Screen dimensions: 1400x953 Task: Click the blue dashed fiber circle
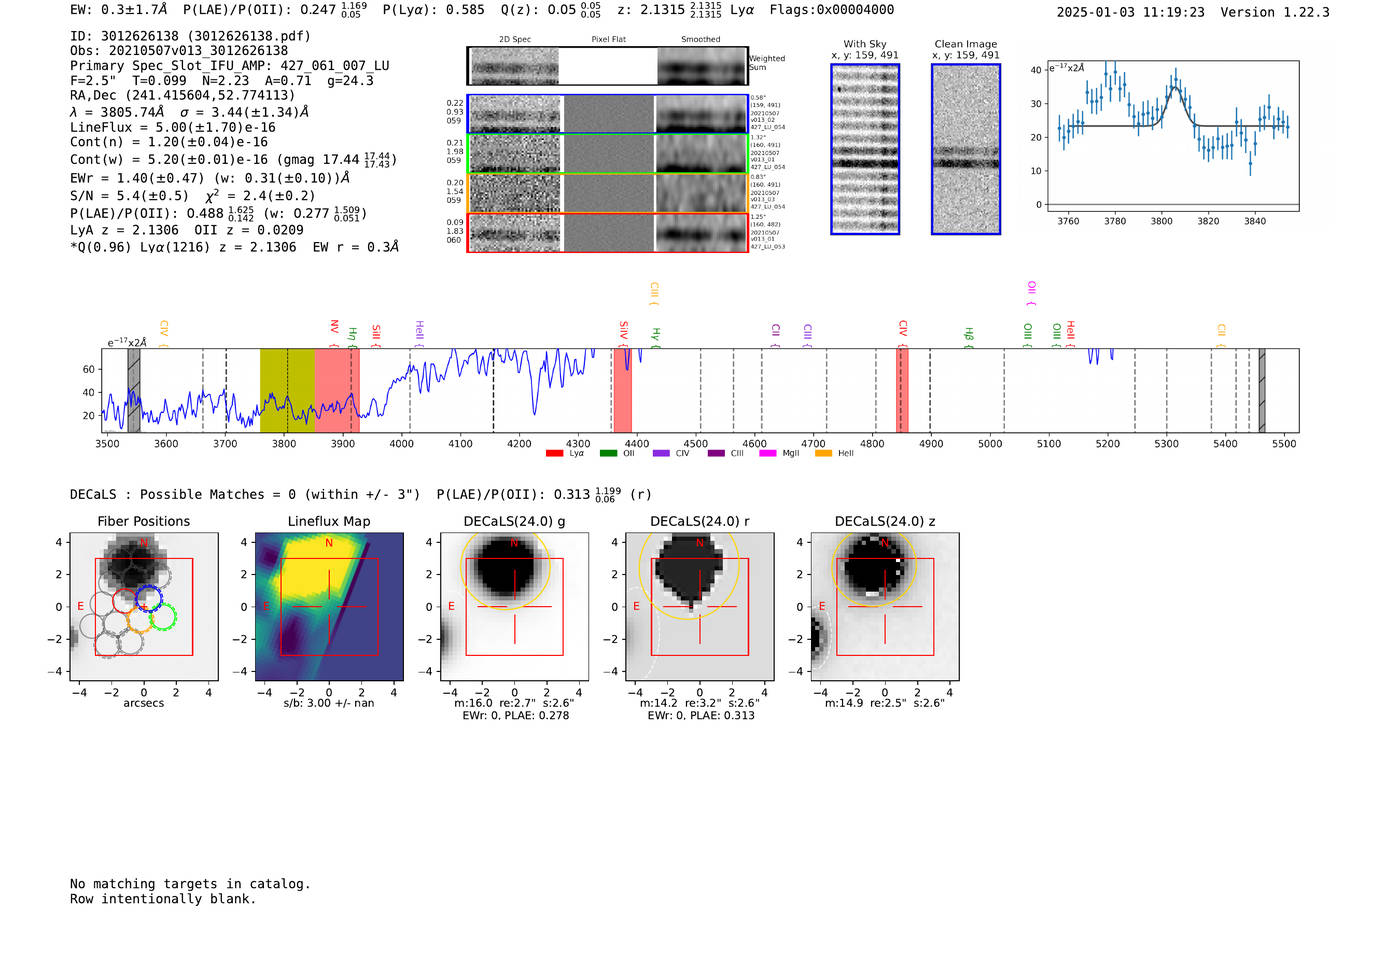point(149,599)
